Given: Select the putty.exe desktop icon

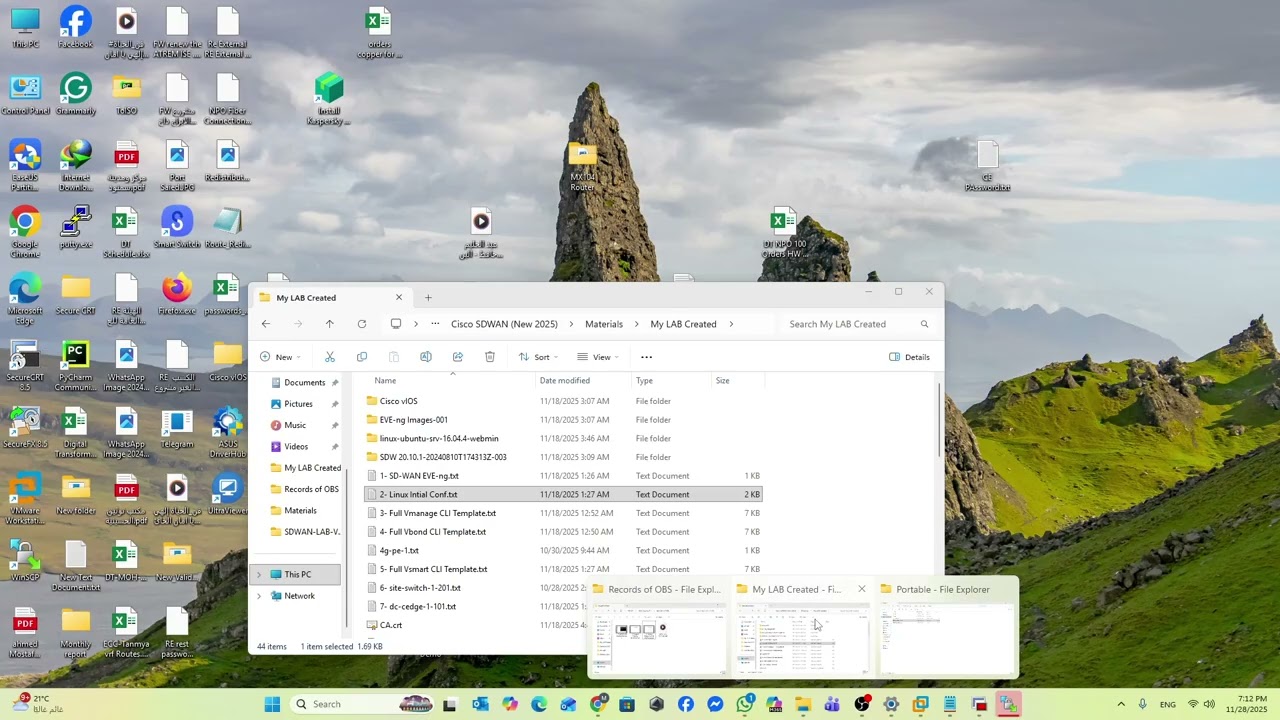Looking at the screenshot, I should (75, 227).
